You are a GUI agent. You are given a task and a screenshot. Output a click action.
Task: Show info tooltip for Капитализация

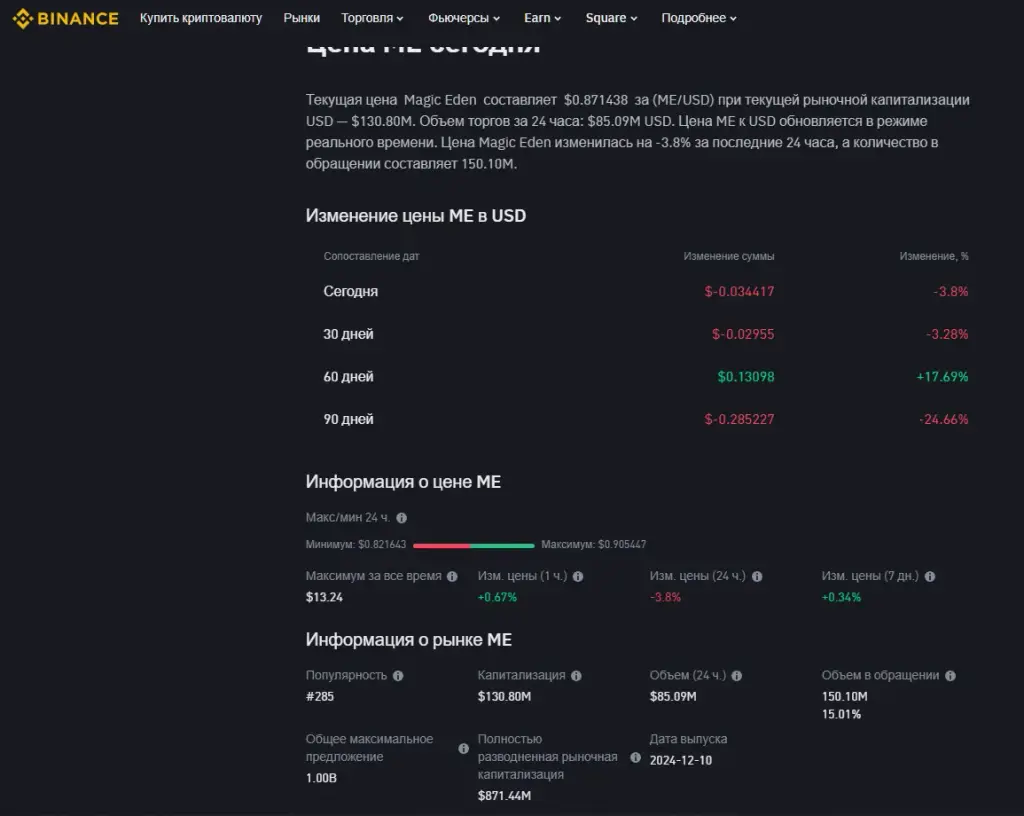tap(576, 676)
